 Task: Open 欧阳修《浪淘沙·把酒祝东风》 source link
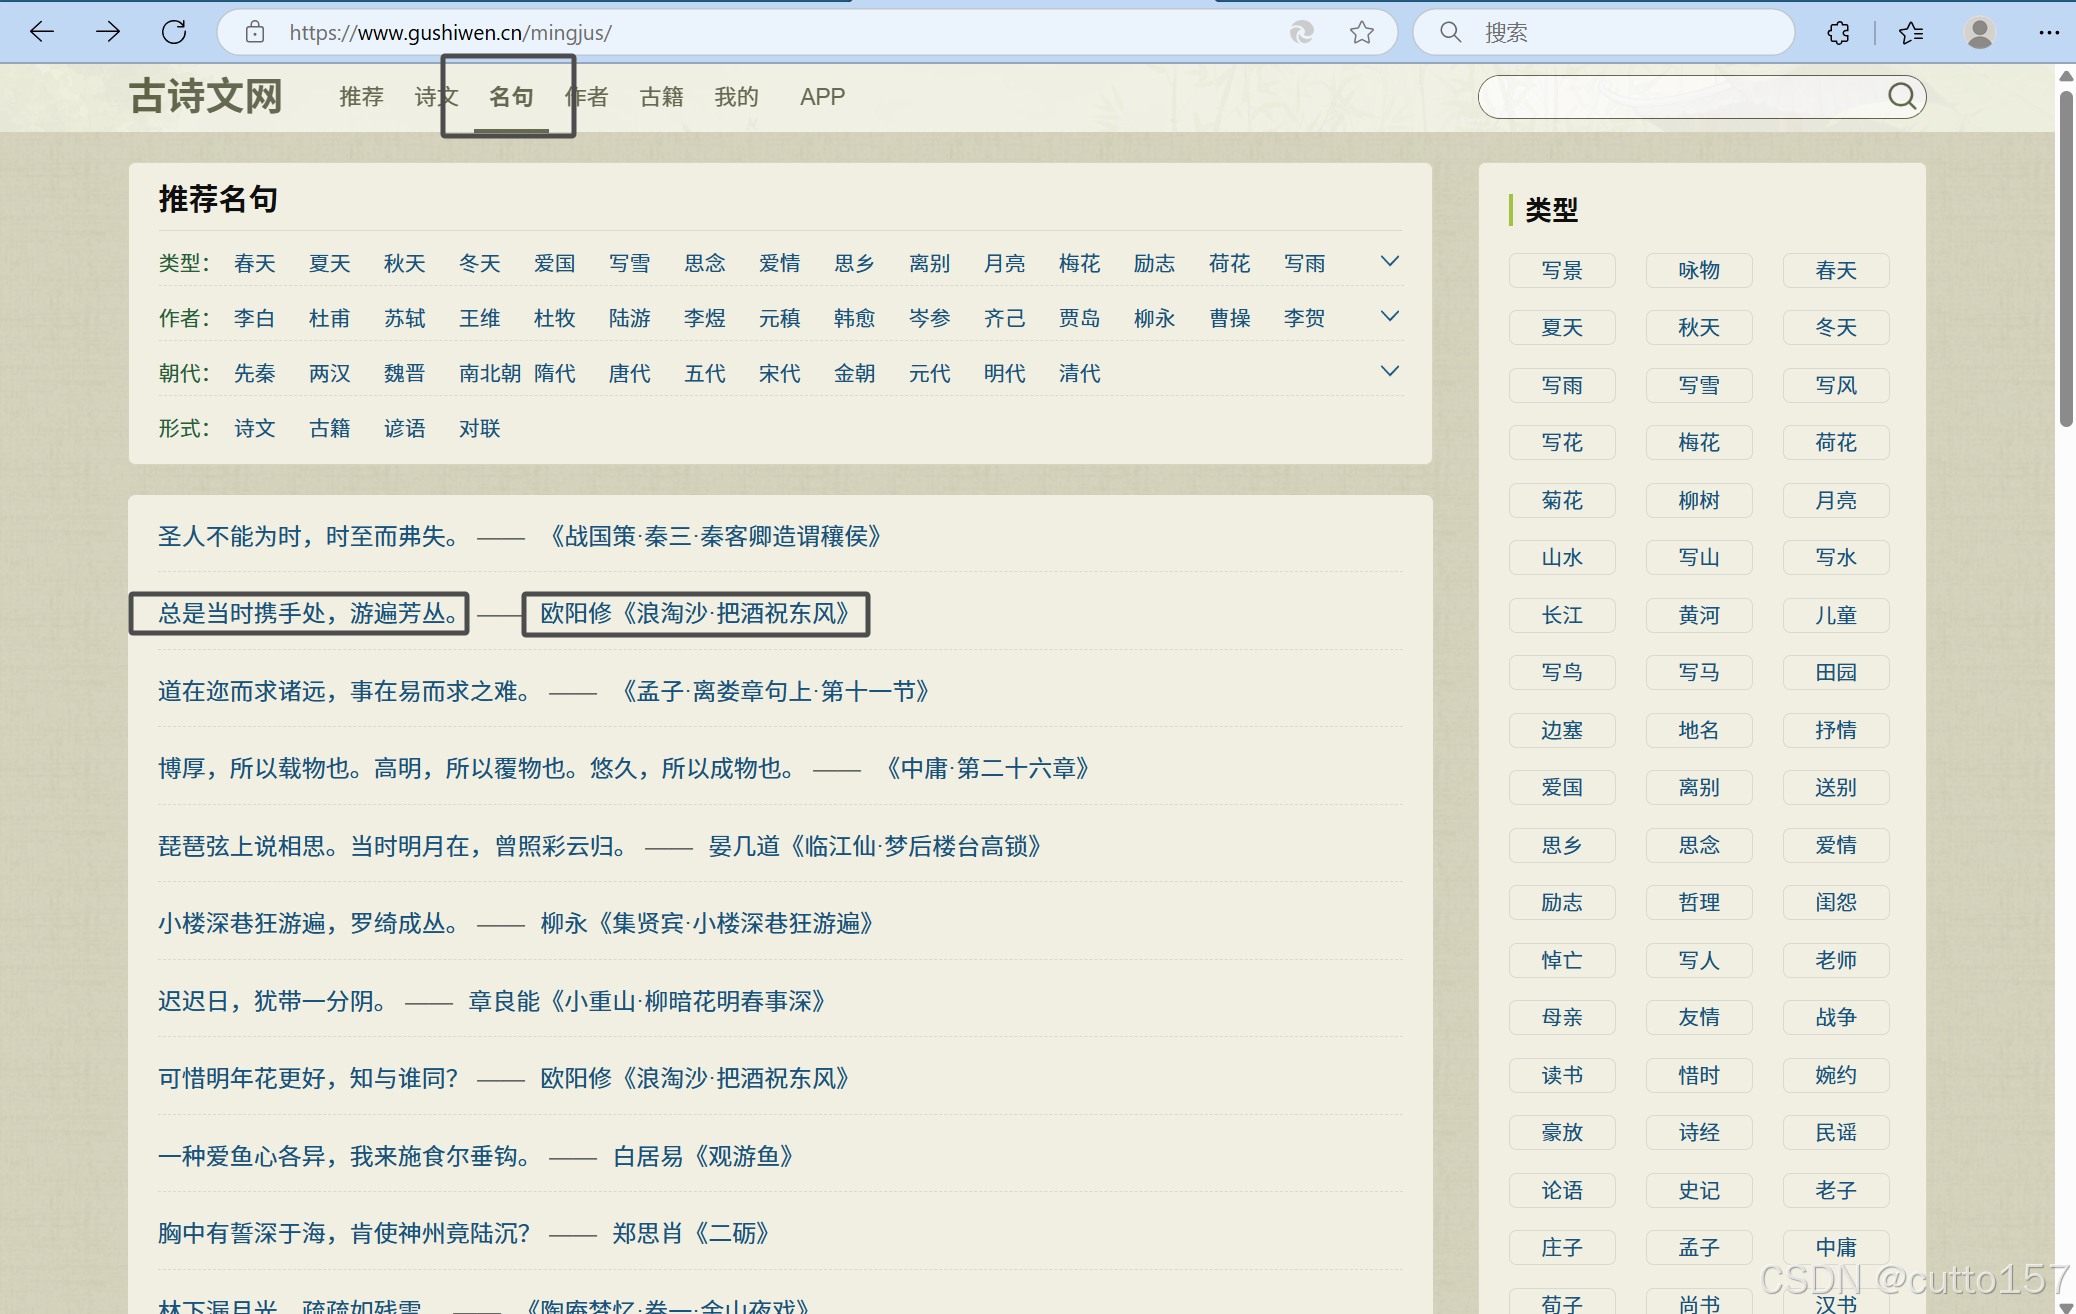[694, 613]
